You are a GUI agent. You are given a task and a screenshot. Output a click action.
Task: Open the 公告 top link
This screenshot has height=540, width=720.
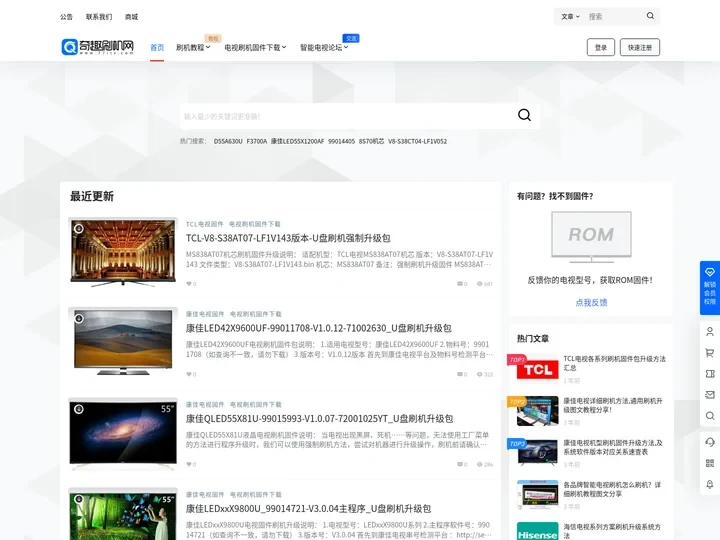67,17
